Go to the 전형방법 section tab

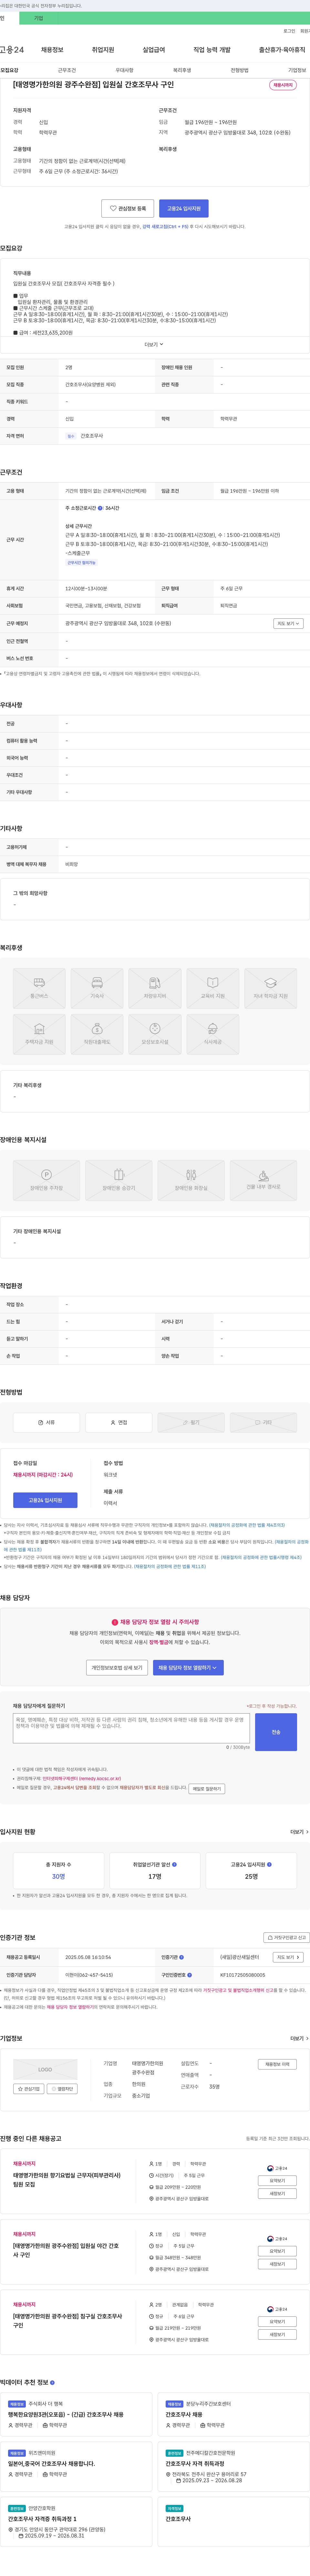(240, 70)
